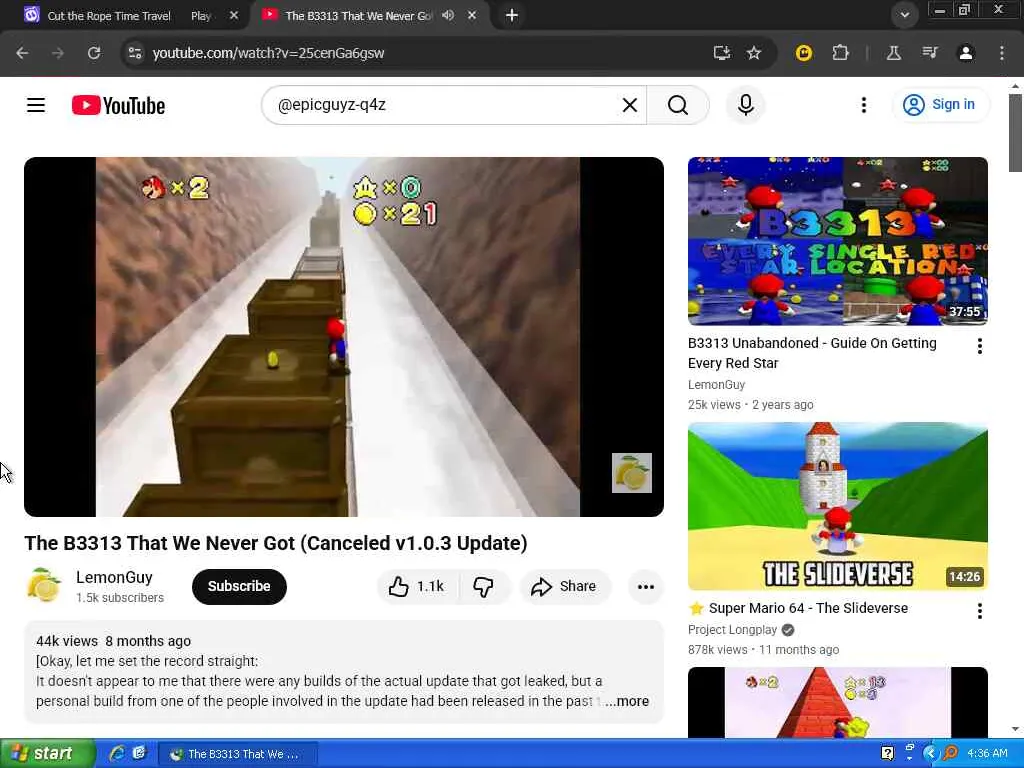Screen dimensions: 1024x768
Task: Click the video player showing Mario
Action: [344, 336]
